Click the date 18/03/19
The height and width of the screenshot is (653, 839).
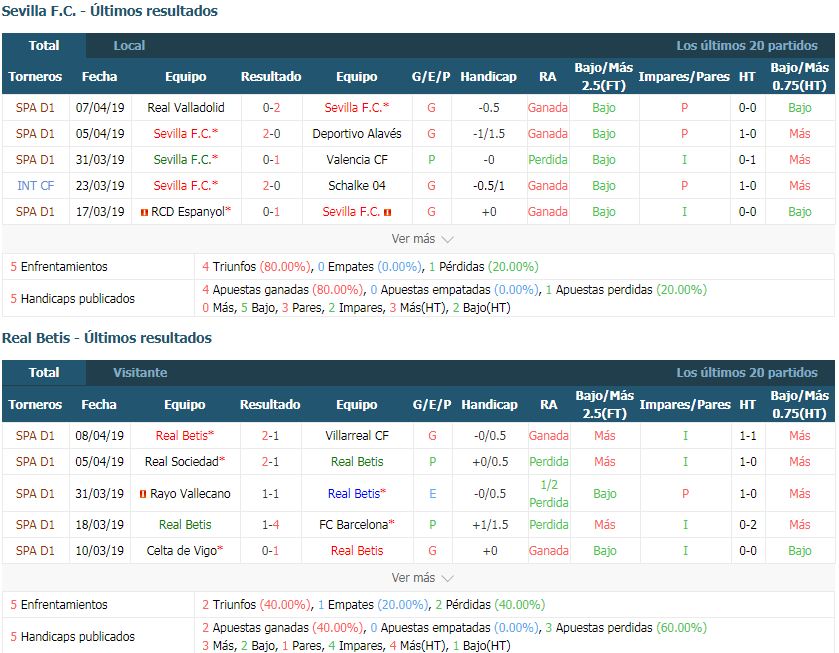point(100,525)
